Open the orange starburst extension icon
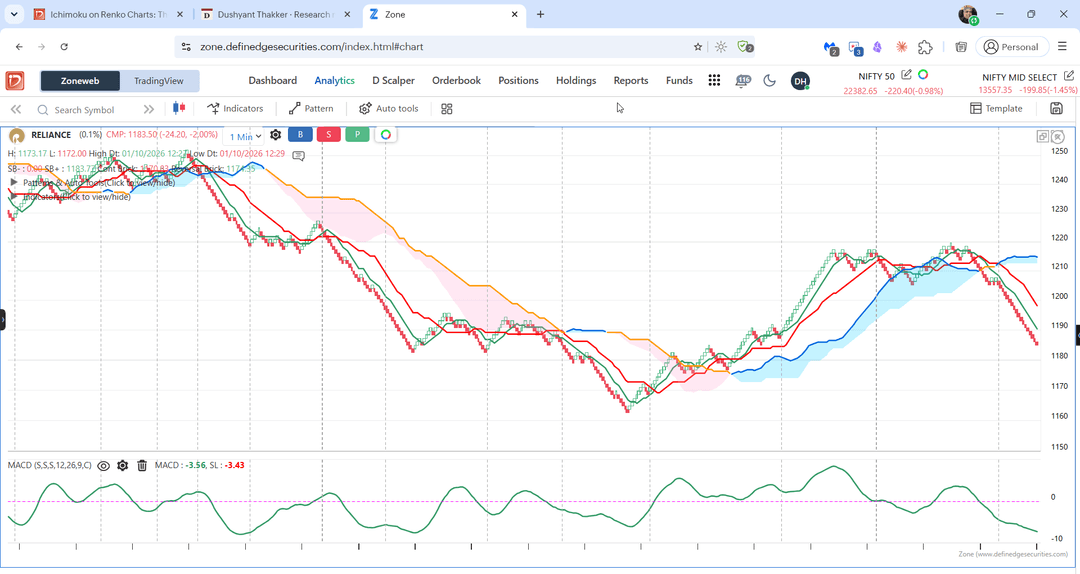1080x574 pixels. coord(901,47)
